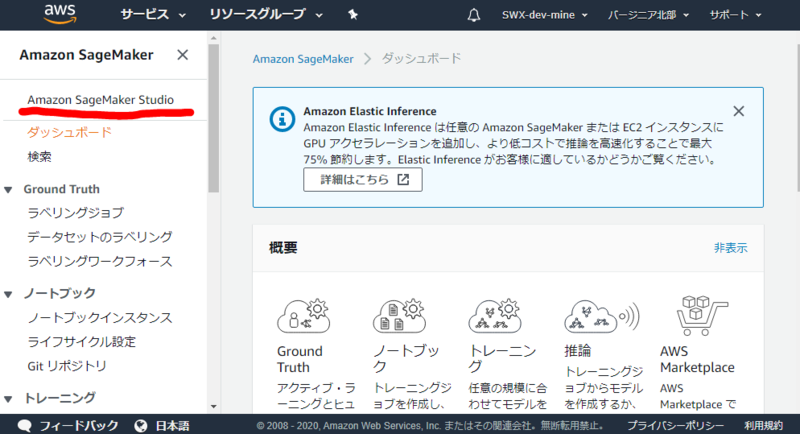Click the info icon in Elastic Inference banner

pos(282,119)
